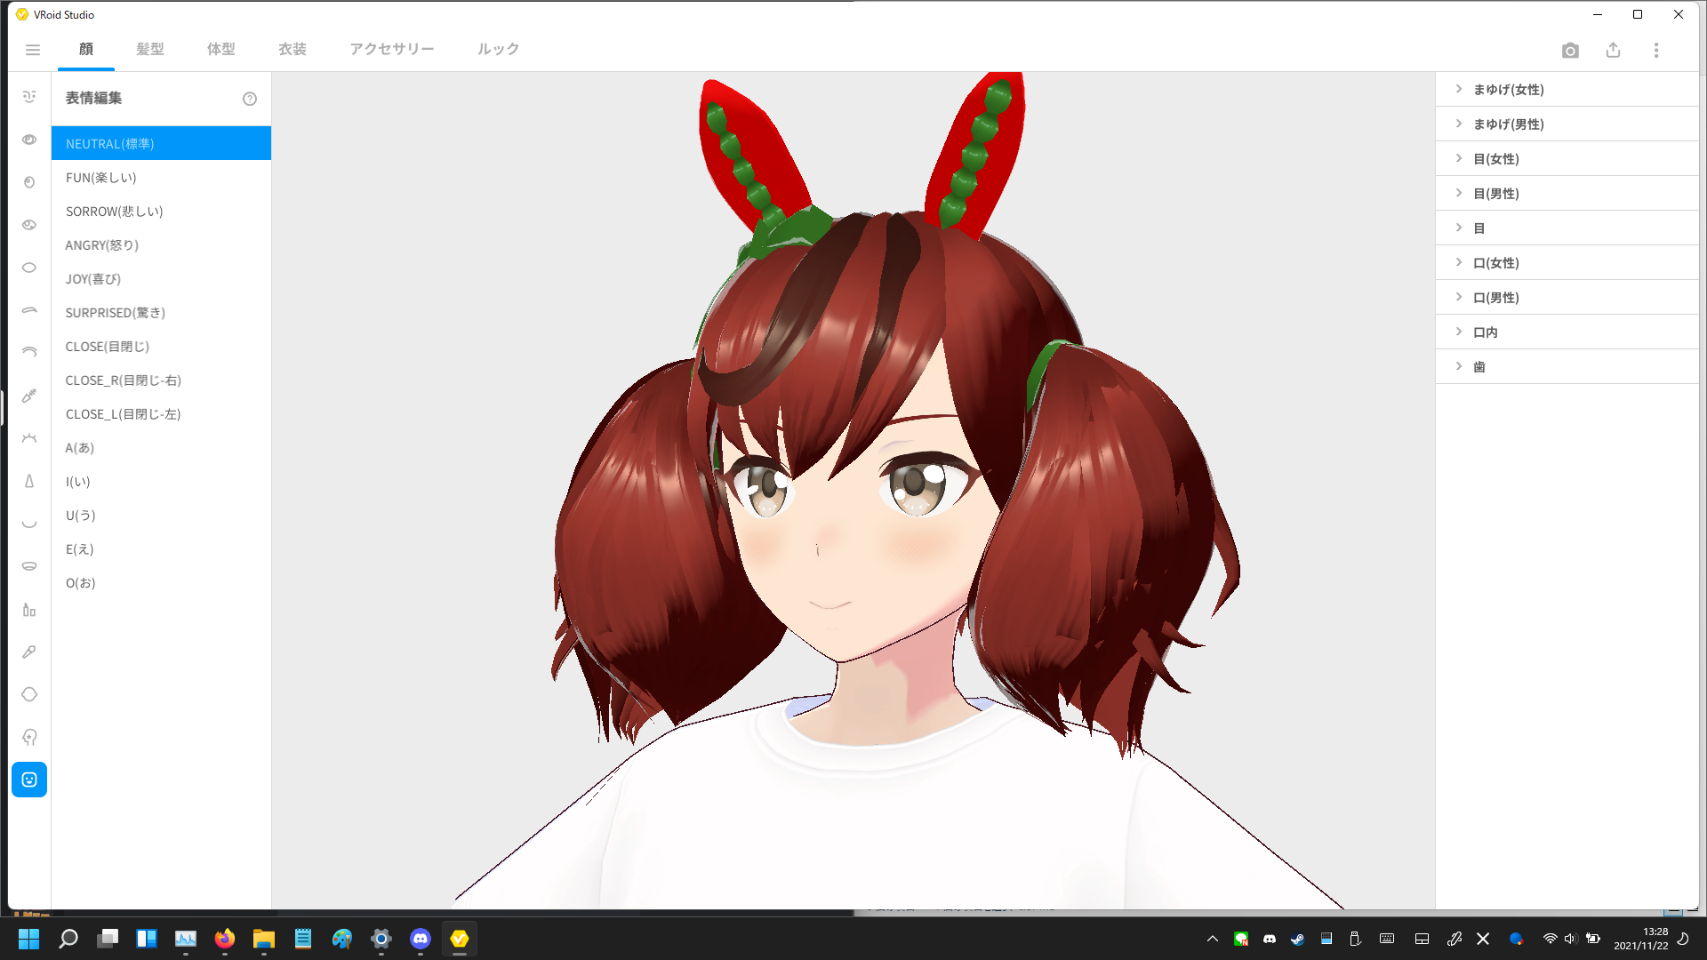Select the SURPRISED(驚き) expression
Viewport: 1707px width, 960px height.
coord(161,313)
